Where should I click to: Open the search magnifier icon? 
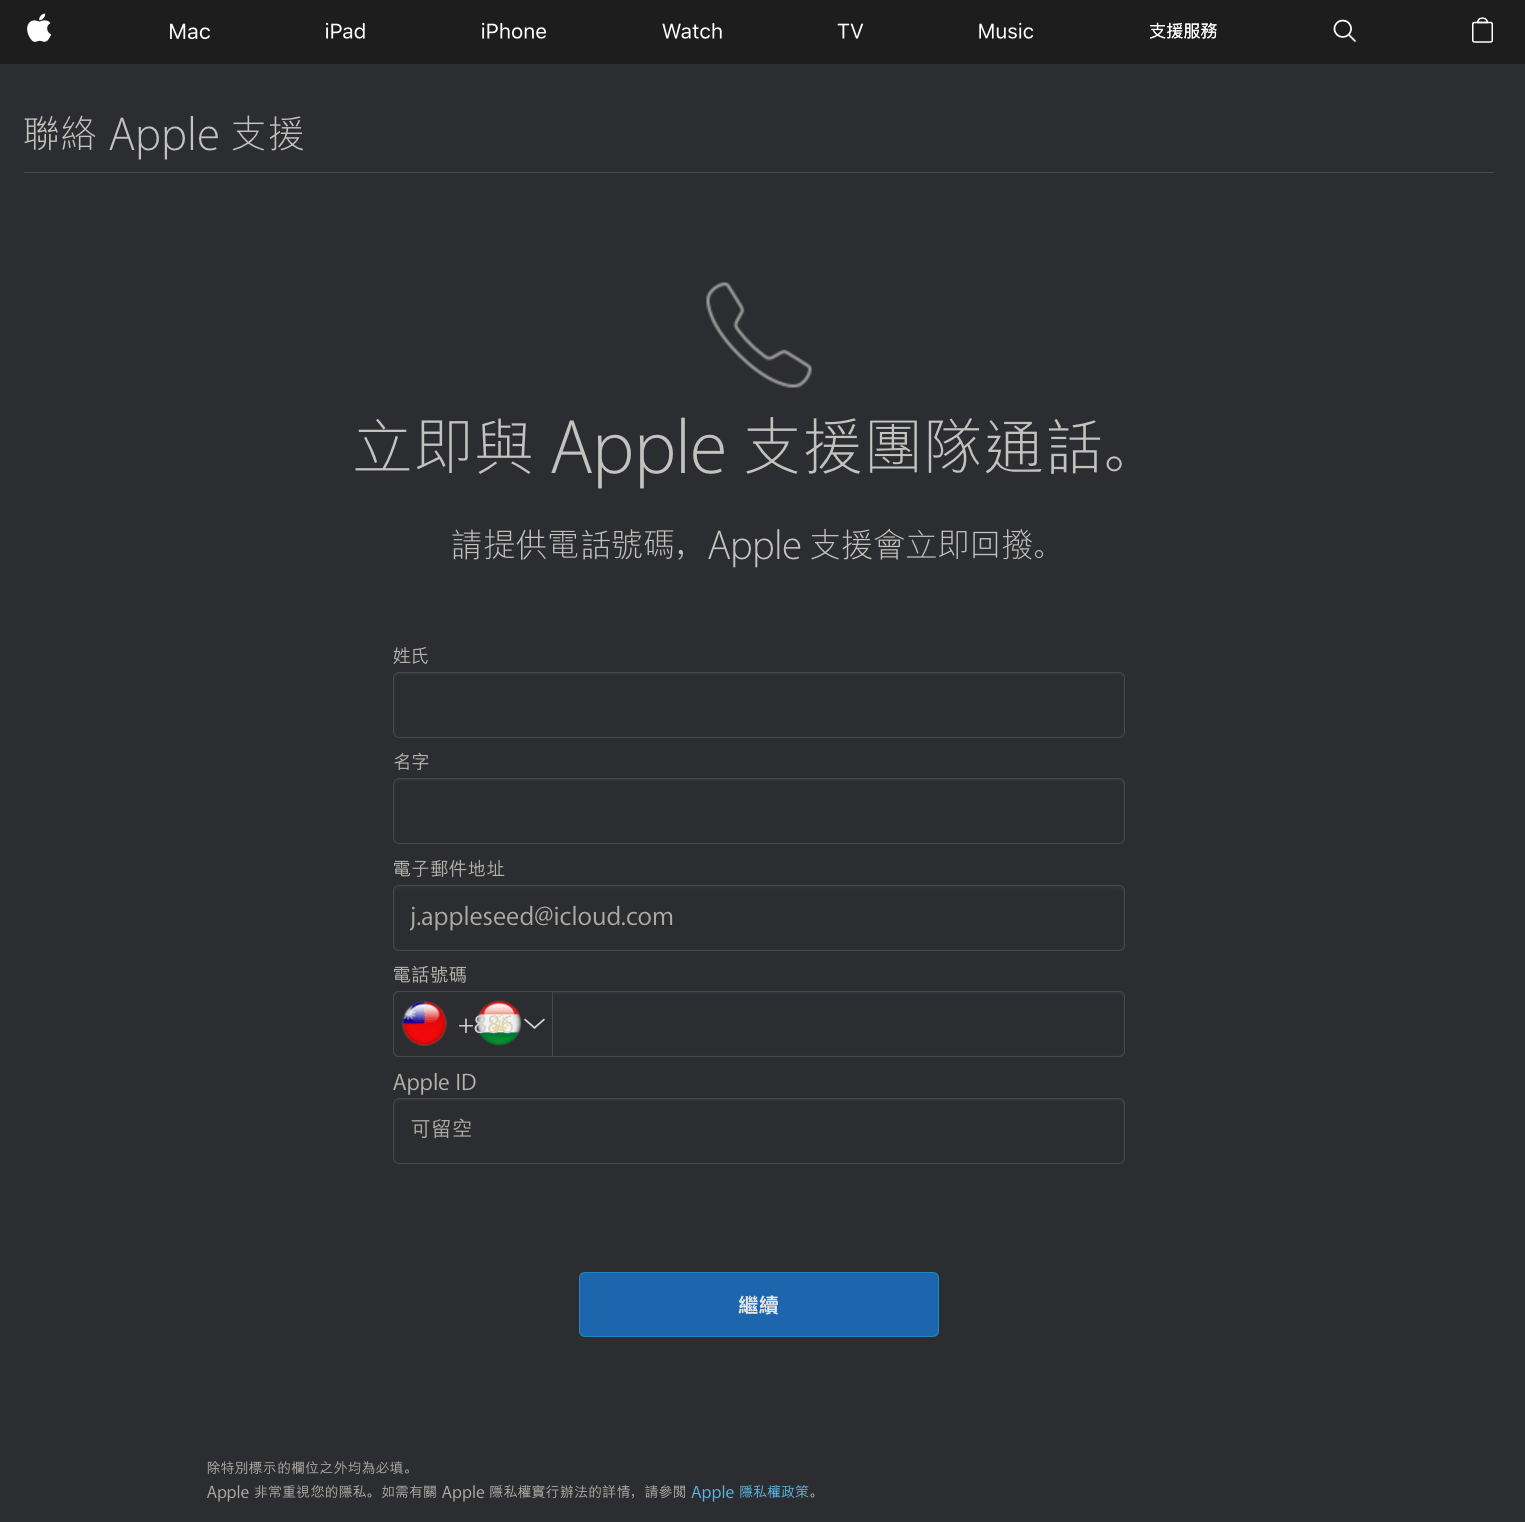coord(1344,31)
